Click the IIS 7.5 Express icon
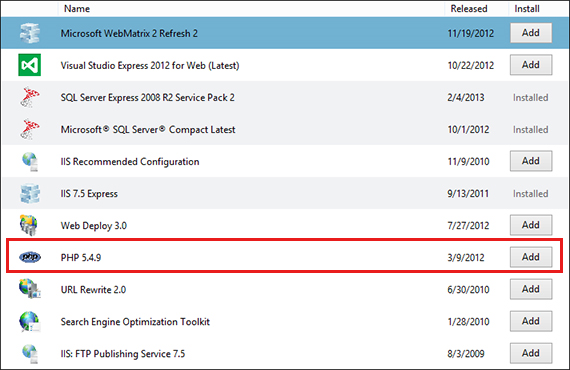Image resolution: width=570 pixels, height=370 pixels. (29, 193)
